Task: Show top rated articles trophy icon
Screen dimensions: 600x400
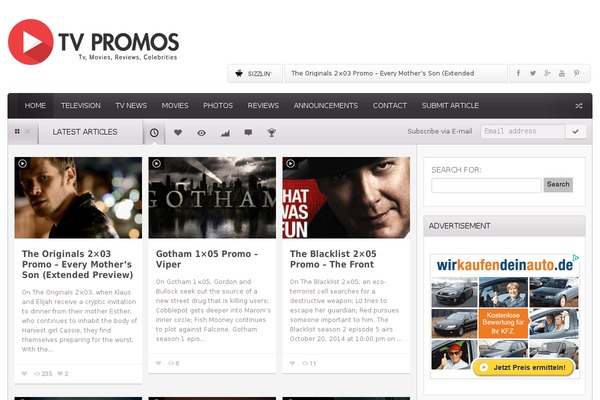Action: [271, 132]
